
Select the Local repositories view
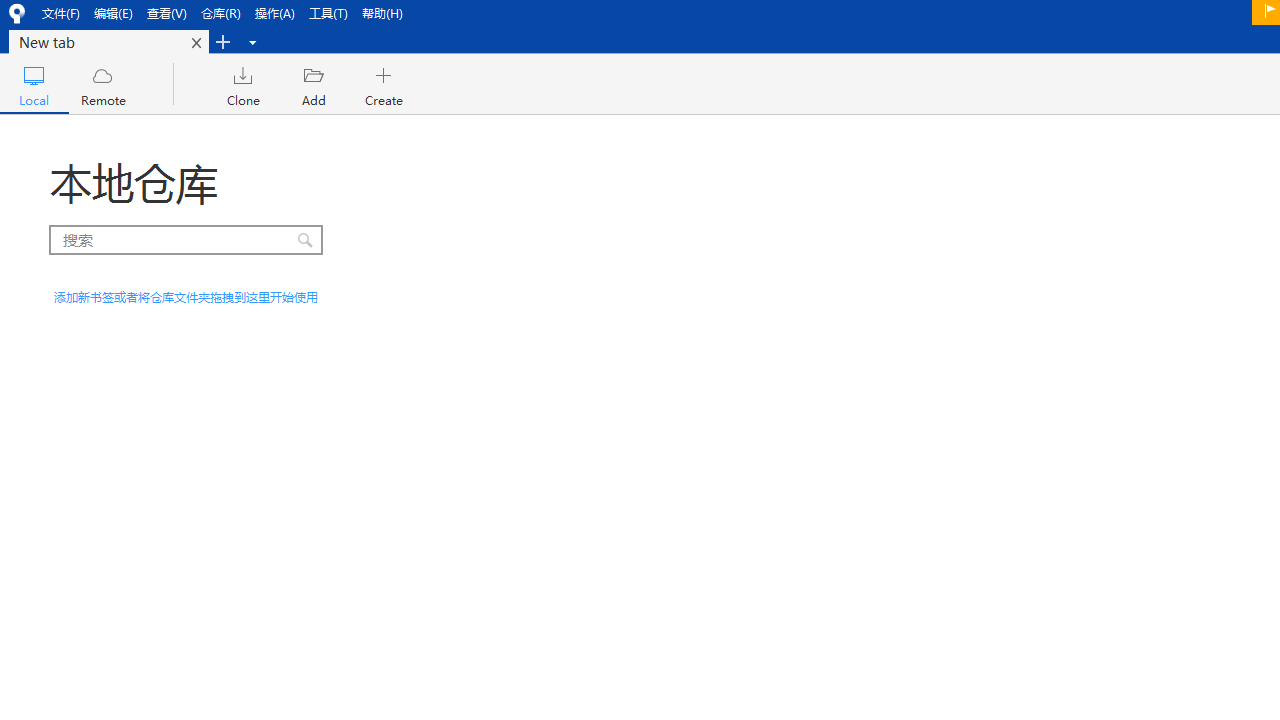pyautogui.click(x=33, y=85)
